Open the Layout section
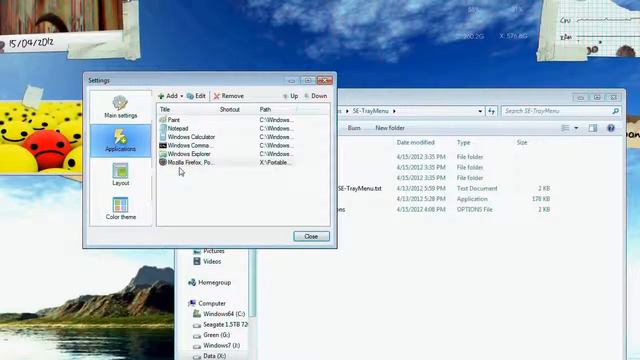 point(120,175)
